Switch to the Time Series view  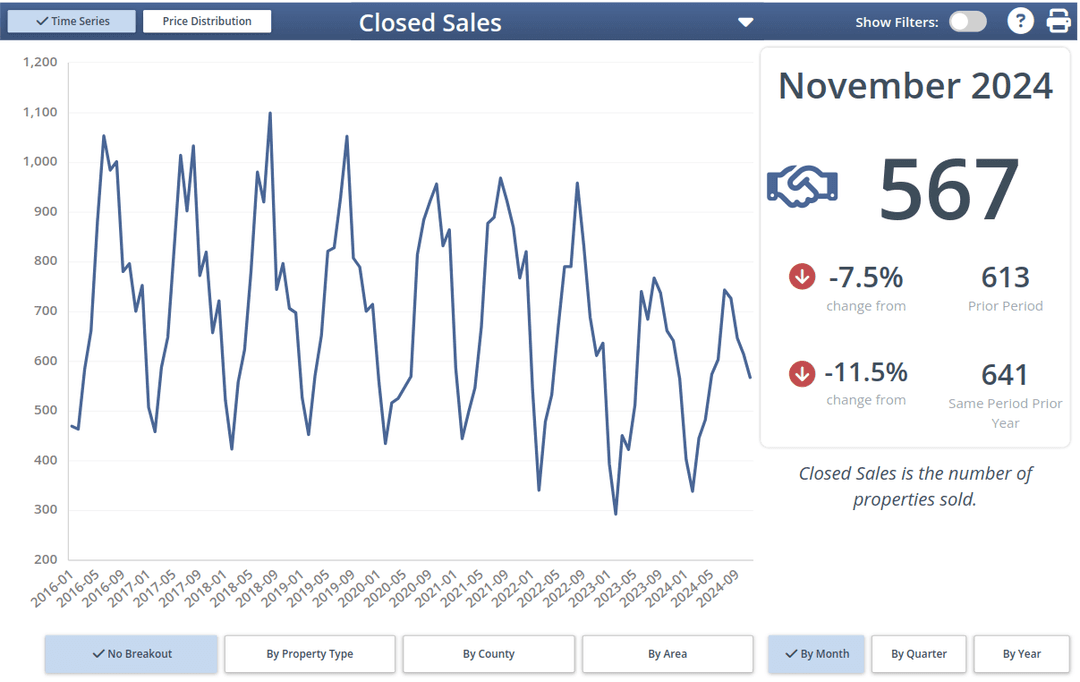[72, 21]
